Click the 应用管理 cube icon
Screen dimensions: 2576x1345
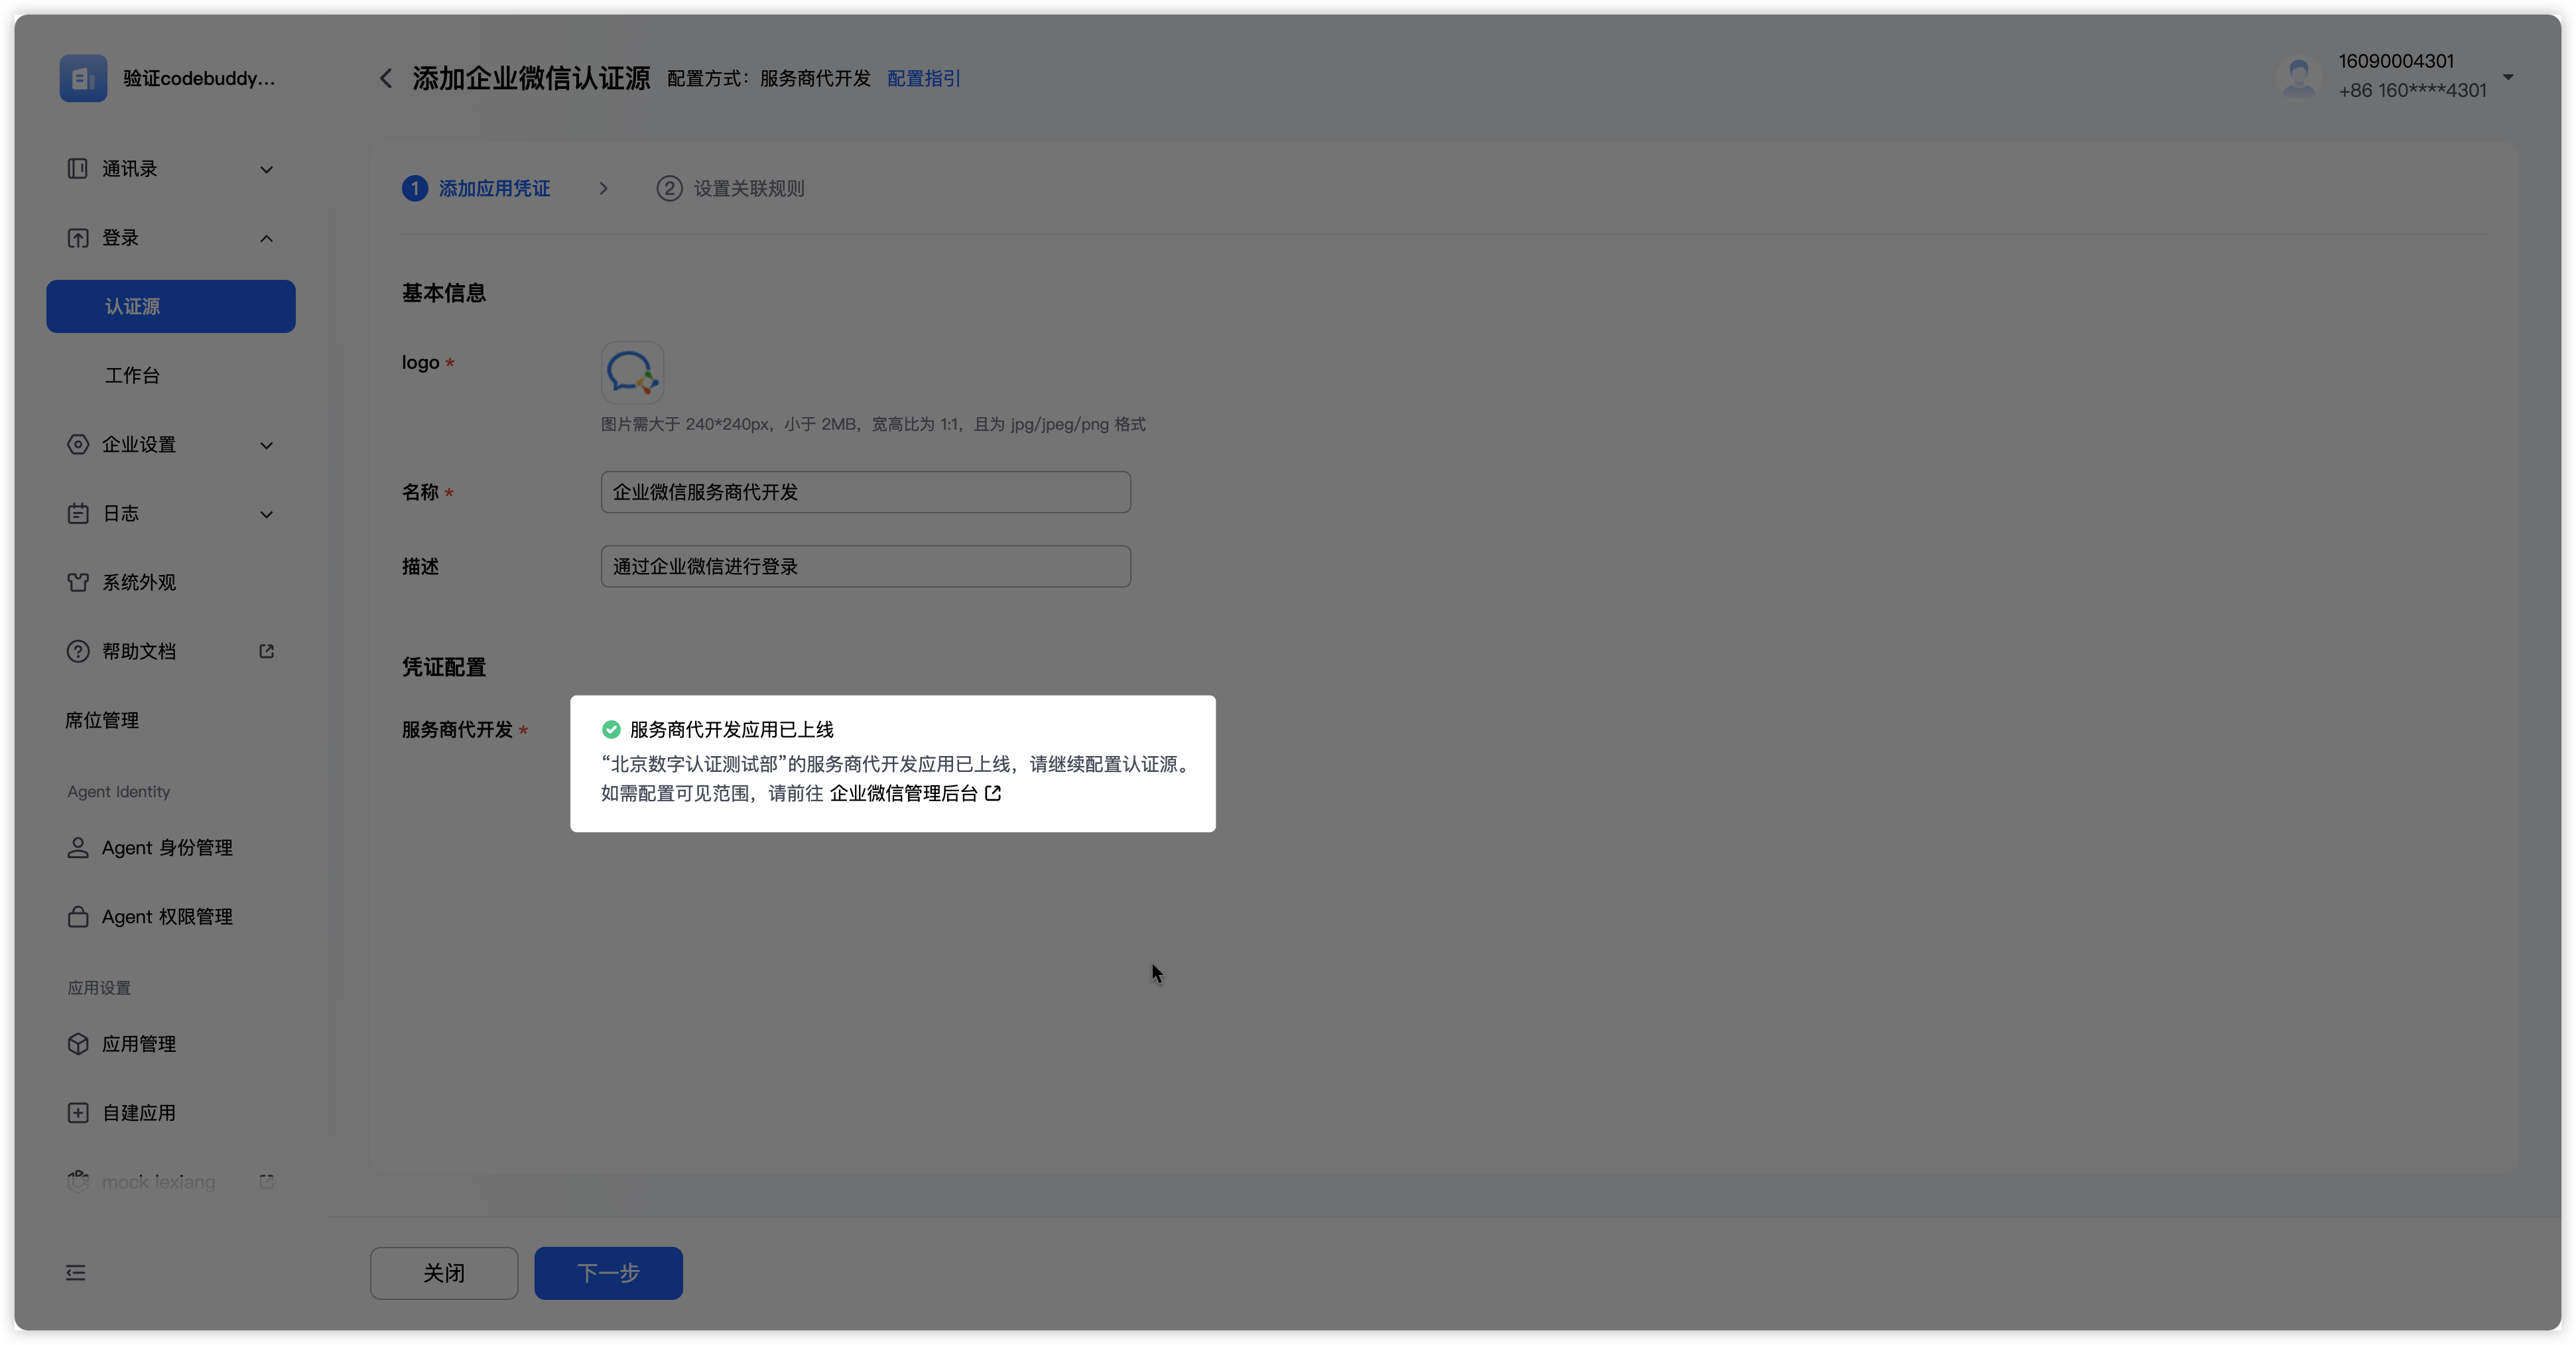(78, 1044)
